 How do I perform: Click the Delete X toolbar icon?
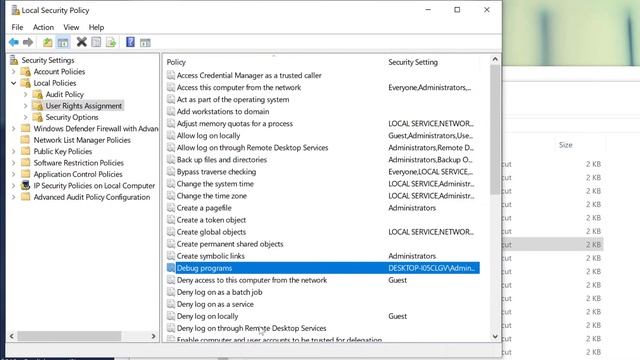tap(82, 42)
